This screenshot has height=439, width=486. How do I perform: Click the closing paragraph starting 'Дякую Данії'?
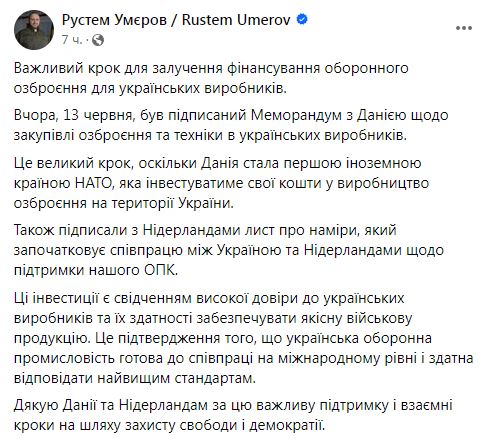[x=233, y=415]
